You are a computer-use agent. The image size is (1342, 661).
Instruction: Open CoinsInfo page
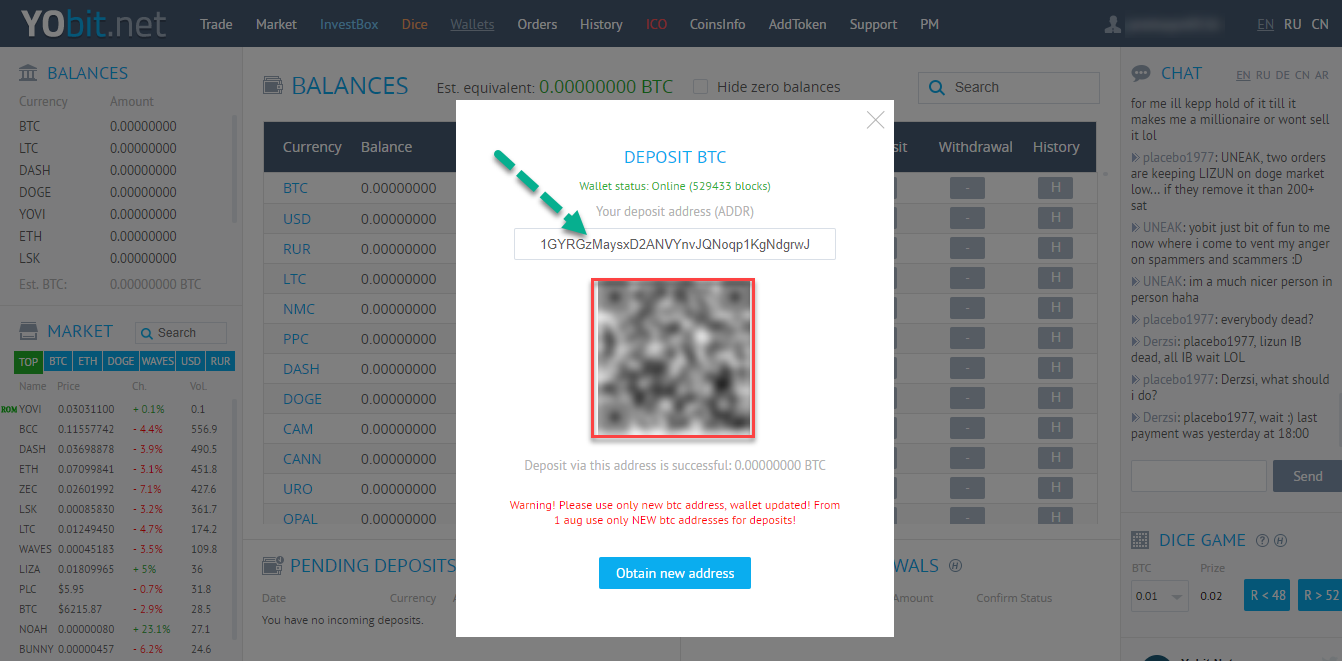click(717, 24)
